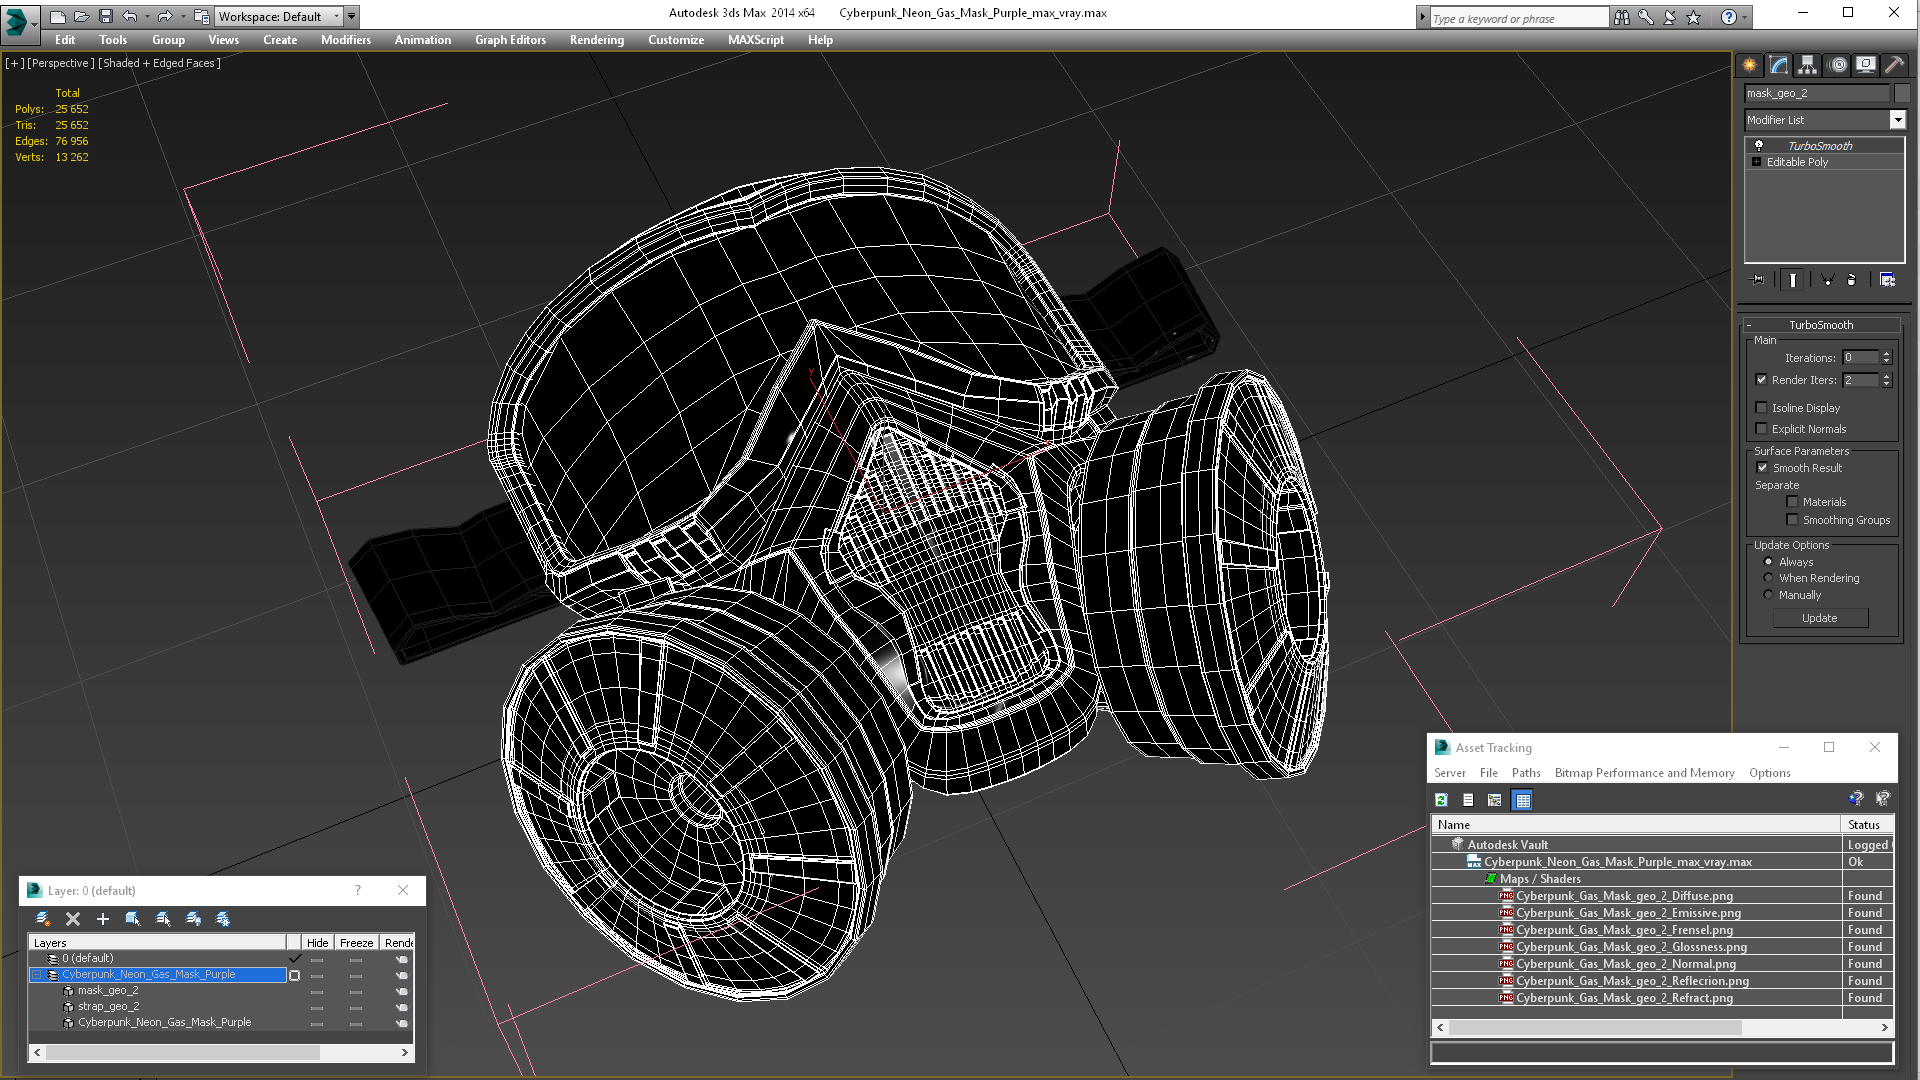
Task: Click Delete layer X icon
Action: click(x=72, y=919)
